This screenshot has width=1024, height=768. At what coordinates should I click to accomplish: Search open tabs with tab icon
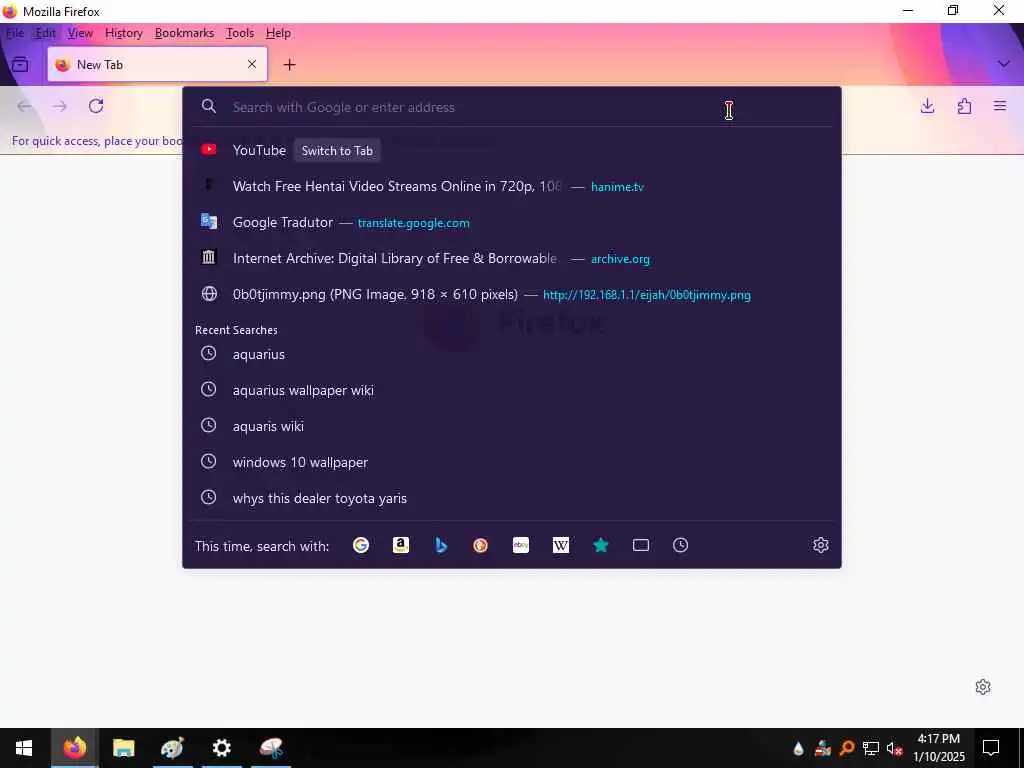tap(641, 545)
